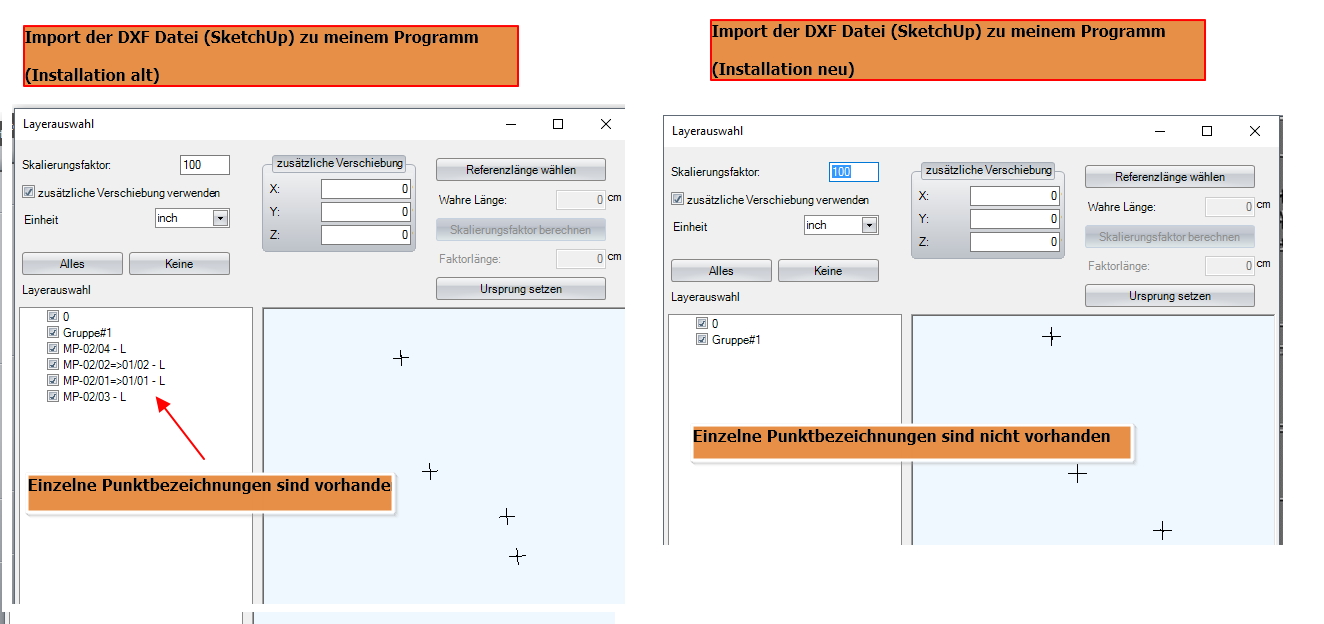The height and width of the screenshot is (624, 1324).
Task: Focus the Z offset field in left dialog
Action: click(x=365, y=235)
